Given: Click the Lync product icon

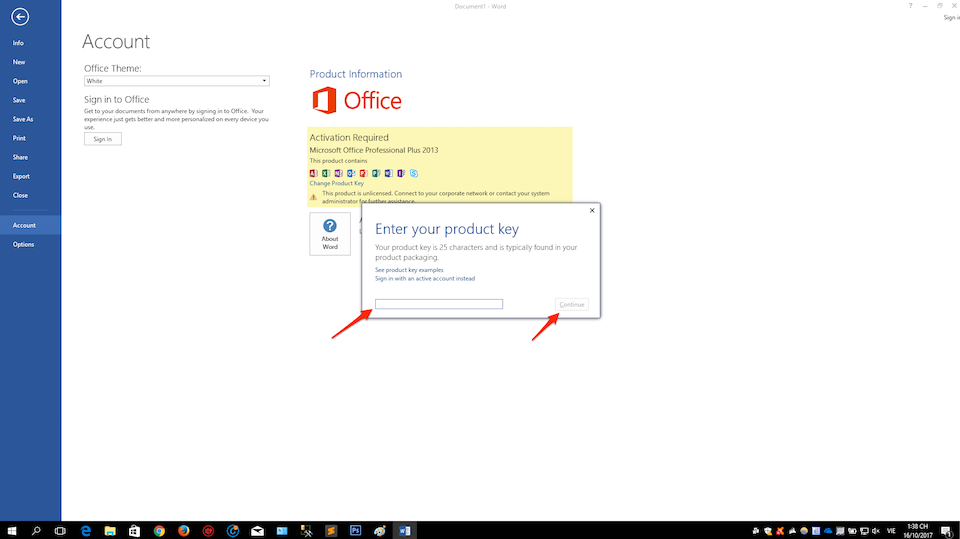Looking at the screenshot, I should (414, 173).
